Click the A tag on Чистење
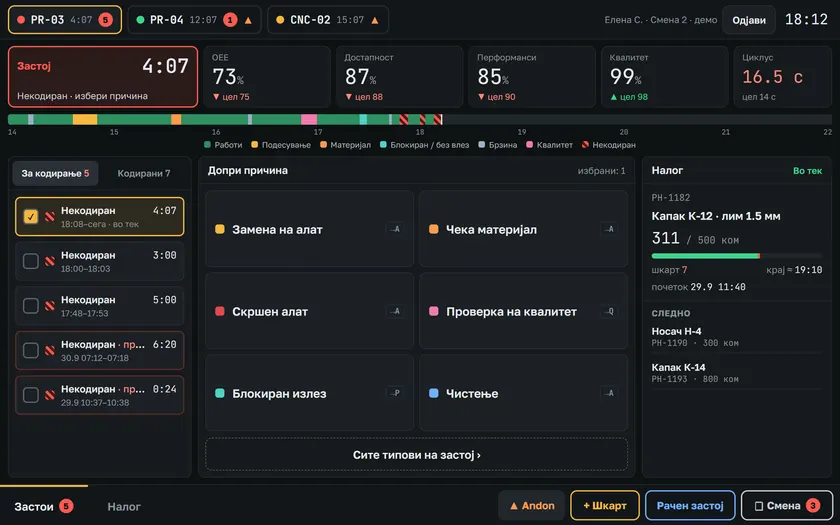Image resolution: width=840 pixels, height=525 pixels. click(609, 393)
